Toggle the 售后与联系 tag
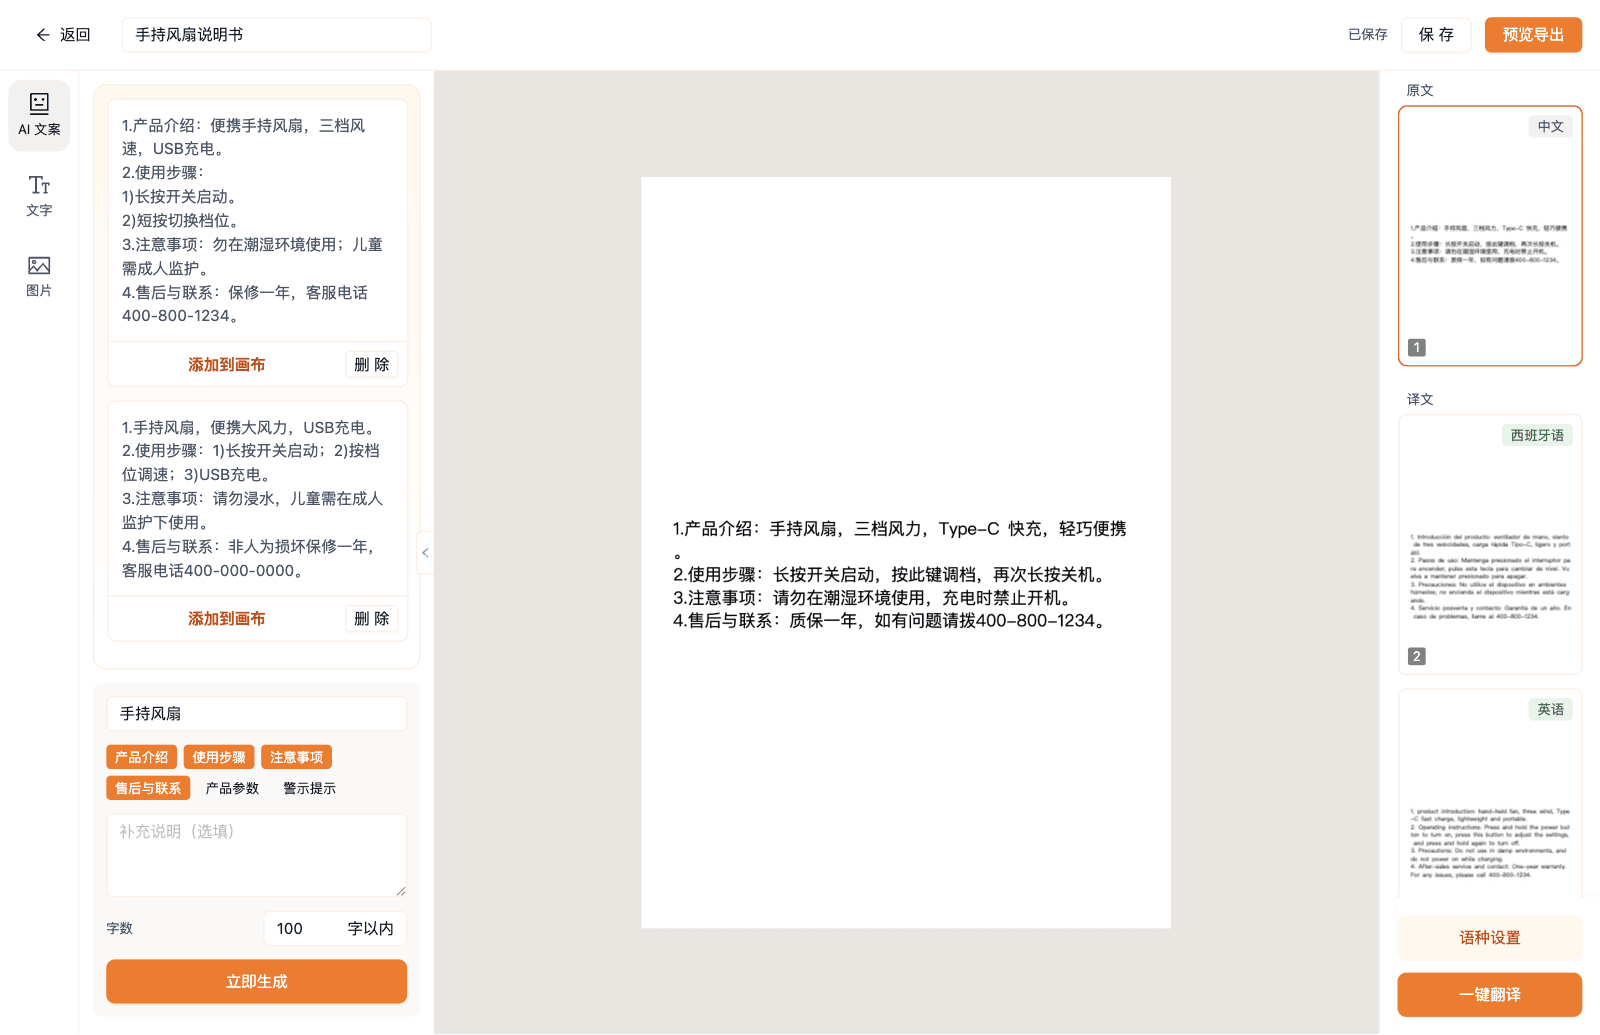Image resolution: width=1600 pixels, height=1035 pixels. 148,788
